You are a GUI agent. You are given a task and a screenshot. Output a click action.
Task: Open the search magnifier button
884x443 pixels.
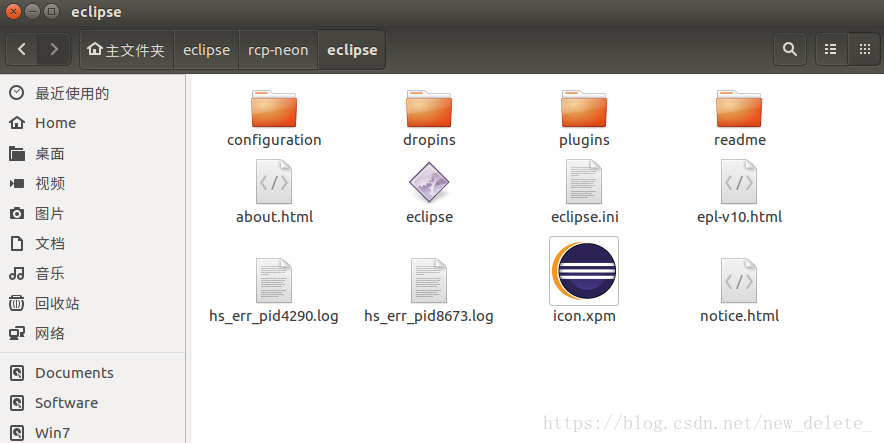[x=790, y=50]
